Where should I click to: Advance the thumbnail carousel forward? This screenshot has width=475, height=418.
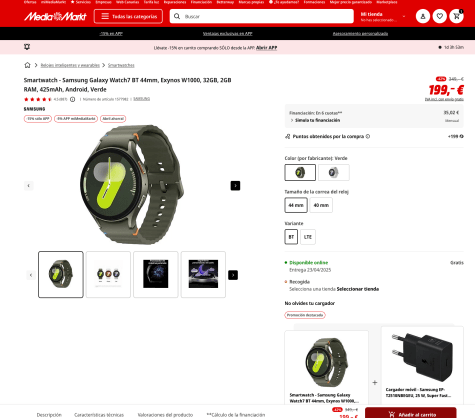click(x=233, y=275)
